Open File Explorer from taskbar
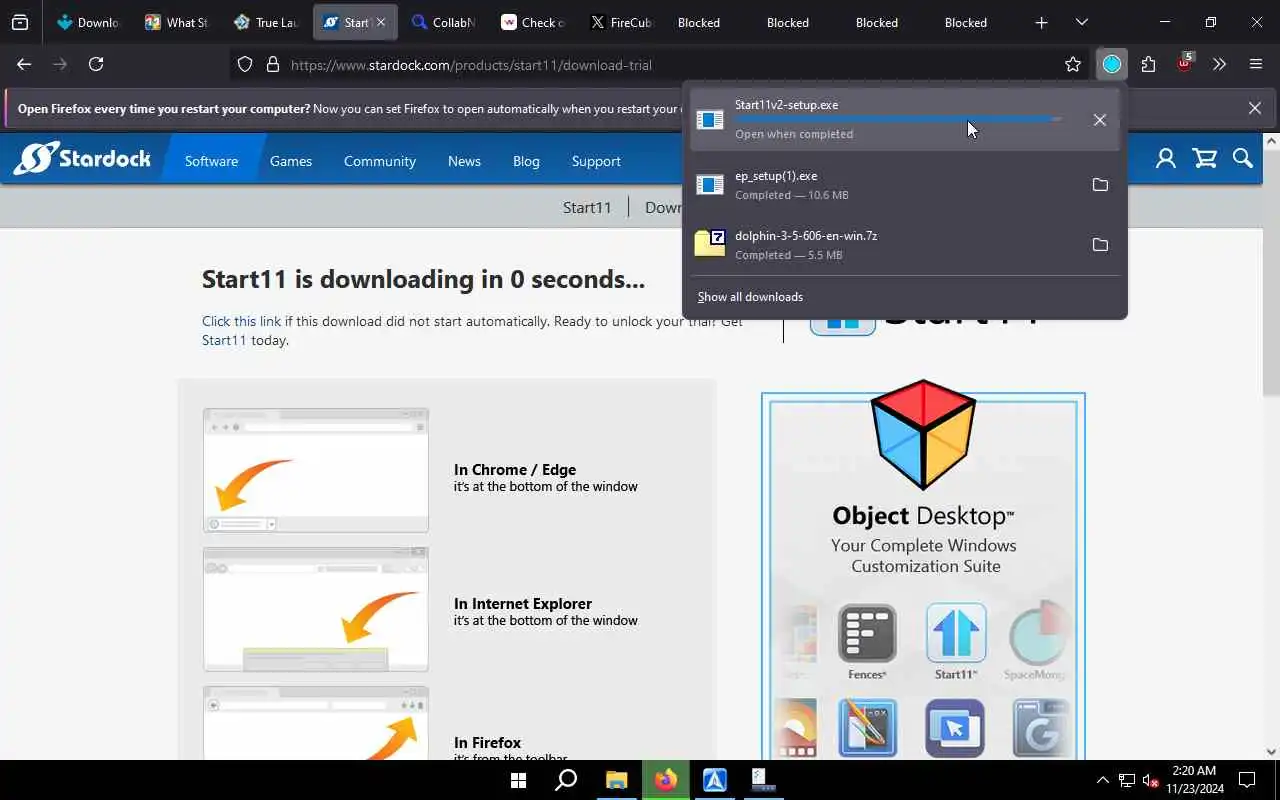 click(x=616, y=779)
